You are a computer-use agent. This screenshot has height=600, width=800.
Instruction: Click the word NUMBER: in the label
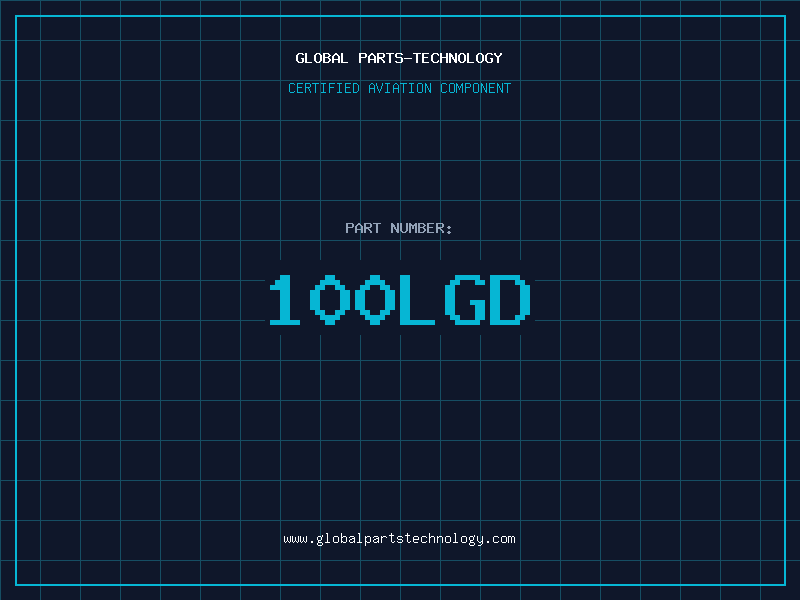coord(421,229)
